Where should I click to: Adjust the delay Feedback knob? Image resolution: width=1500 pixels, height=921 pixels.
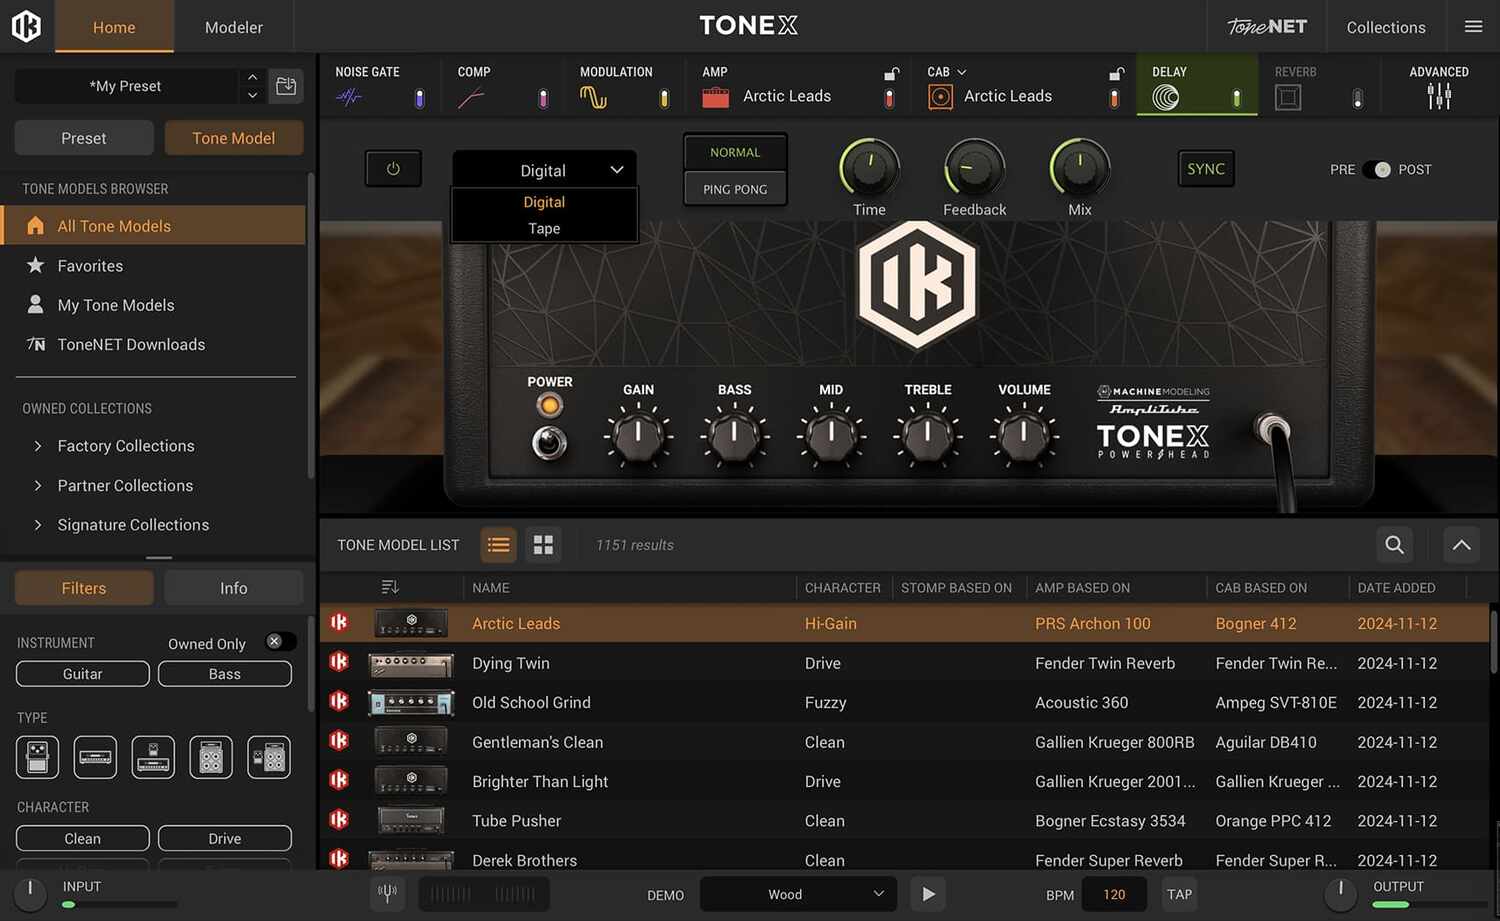click(x=972, y=168)
